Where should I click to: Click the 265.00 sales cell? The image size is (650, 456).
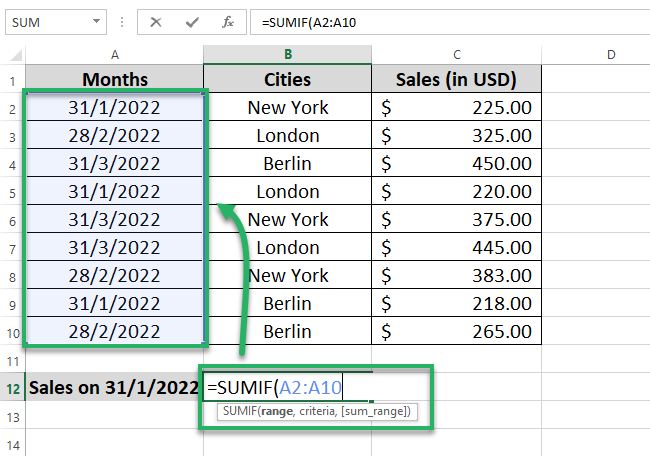pyautogui.click(x=456, y=331)
